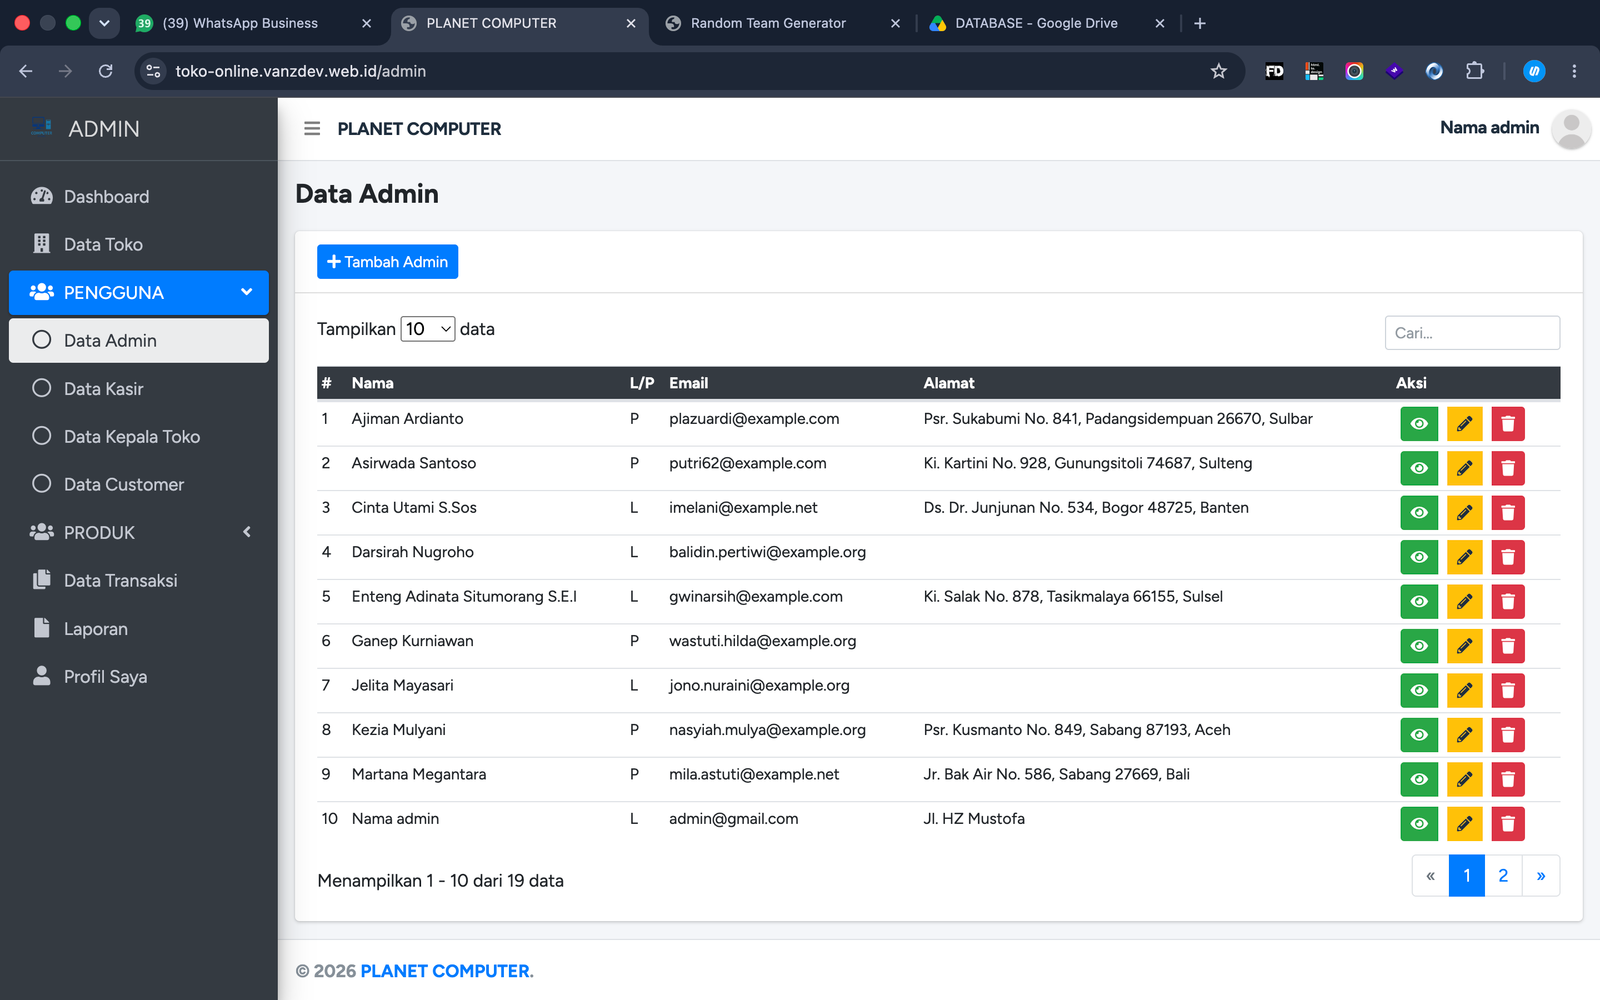Viewport: 1600px width, 1000px height.
Task: Click the Cari search field
Action: point(1472,333)
